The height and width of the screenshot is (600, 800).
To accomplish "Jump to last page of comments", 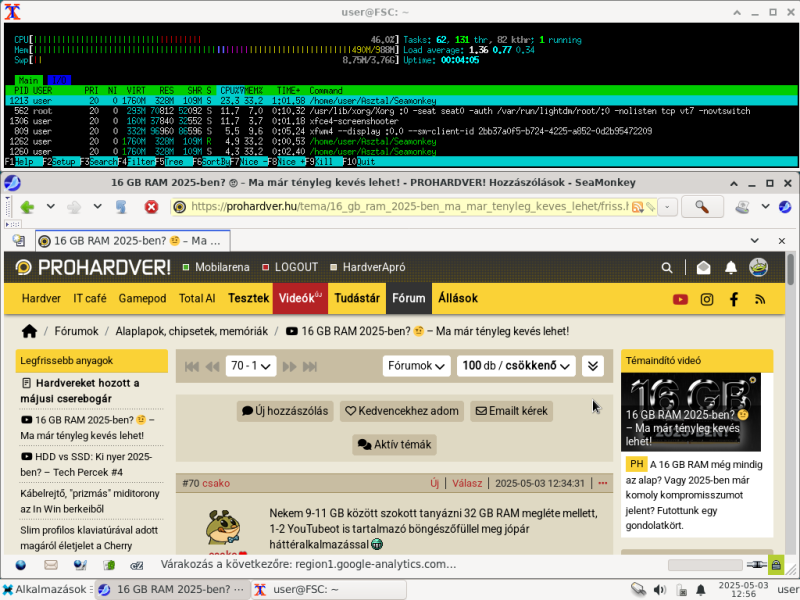I will [310, 366].
